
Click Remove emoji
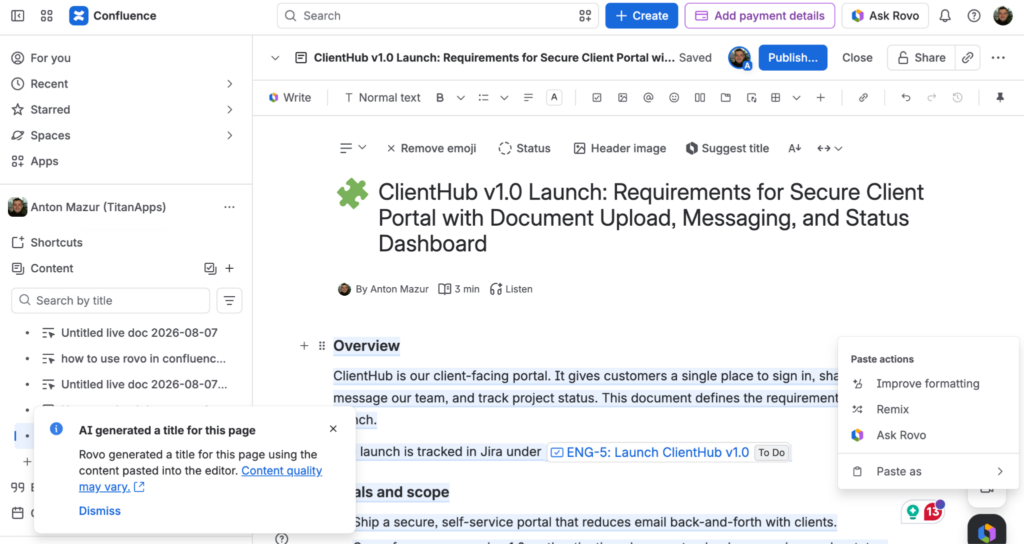click(x=431, y=148)
